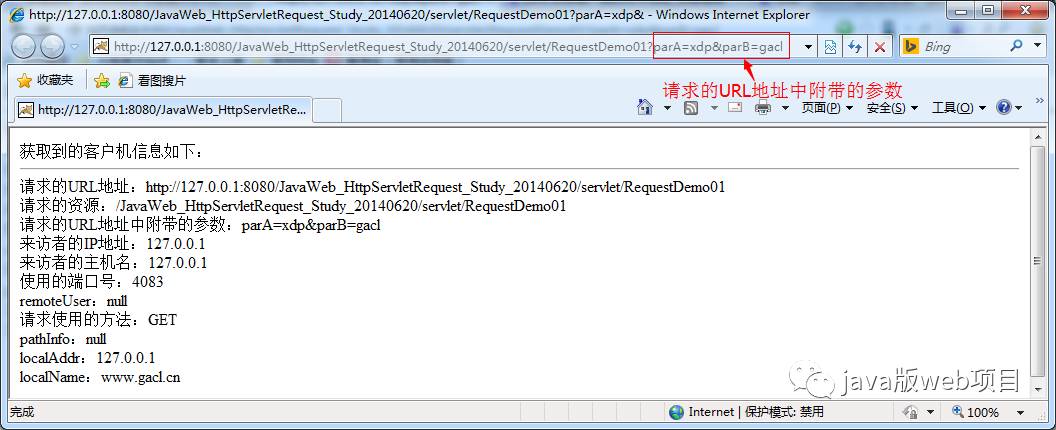
Task: Open the 安全(S) menu
Action: tap(892, 108)
